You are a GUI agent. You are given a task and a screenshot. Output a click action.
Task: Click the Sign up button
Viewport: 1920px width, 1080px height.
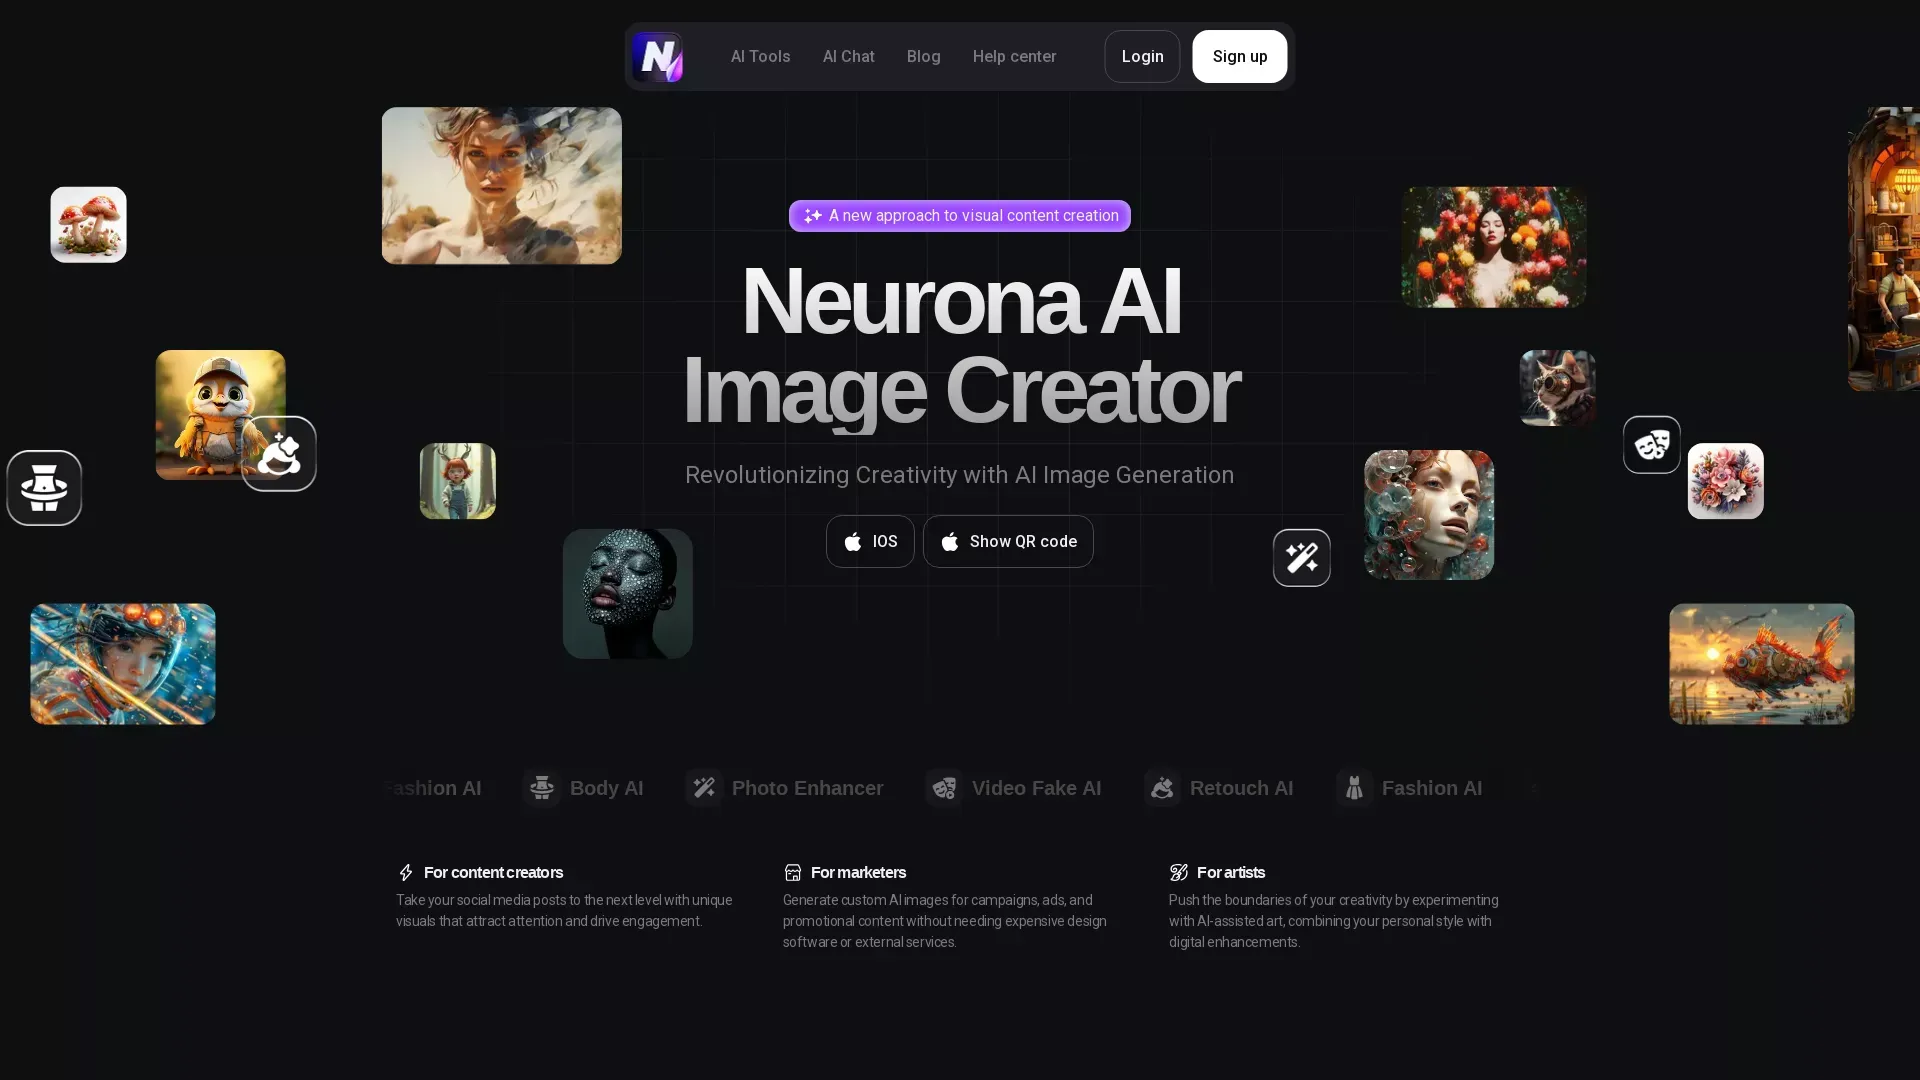(1239, 57)
